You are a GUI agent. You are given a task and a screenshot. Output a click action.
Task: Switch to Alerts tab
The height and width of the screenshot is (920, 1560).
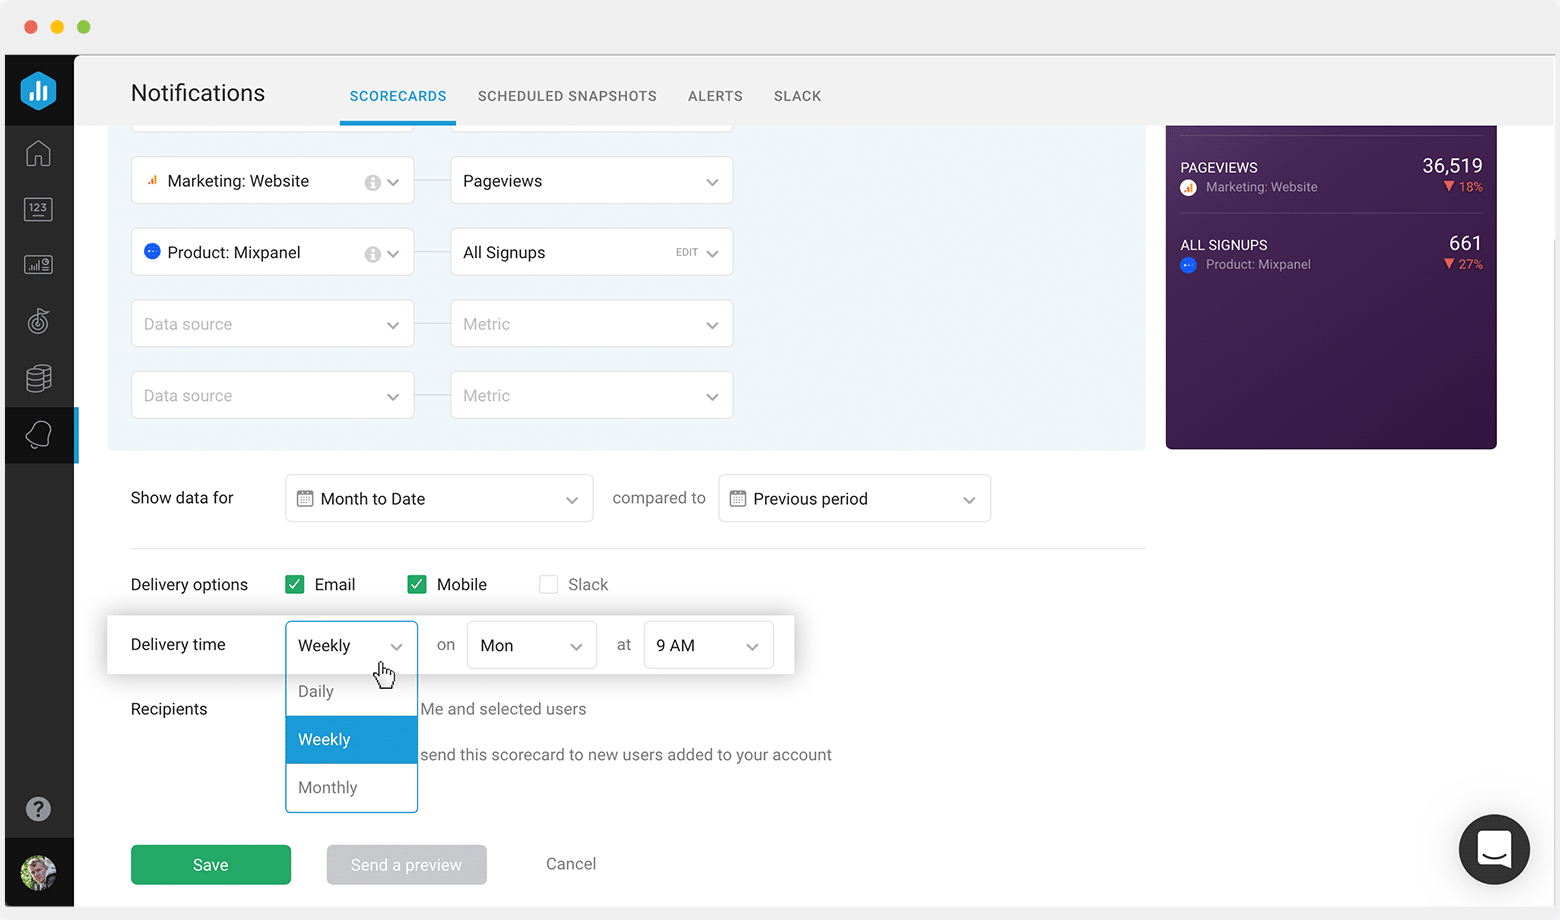715,96
